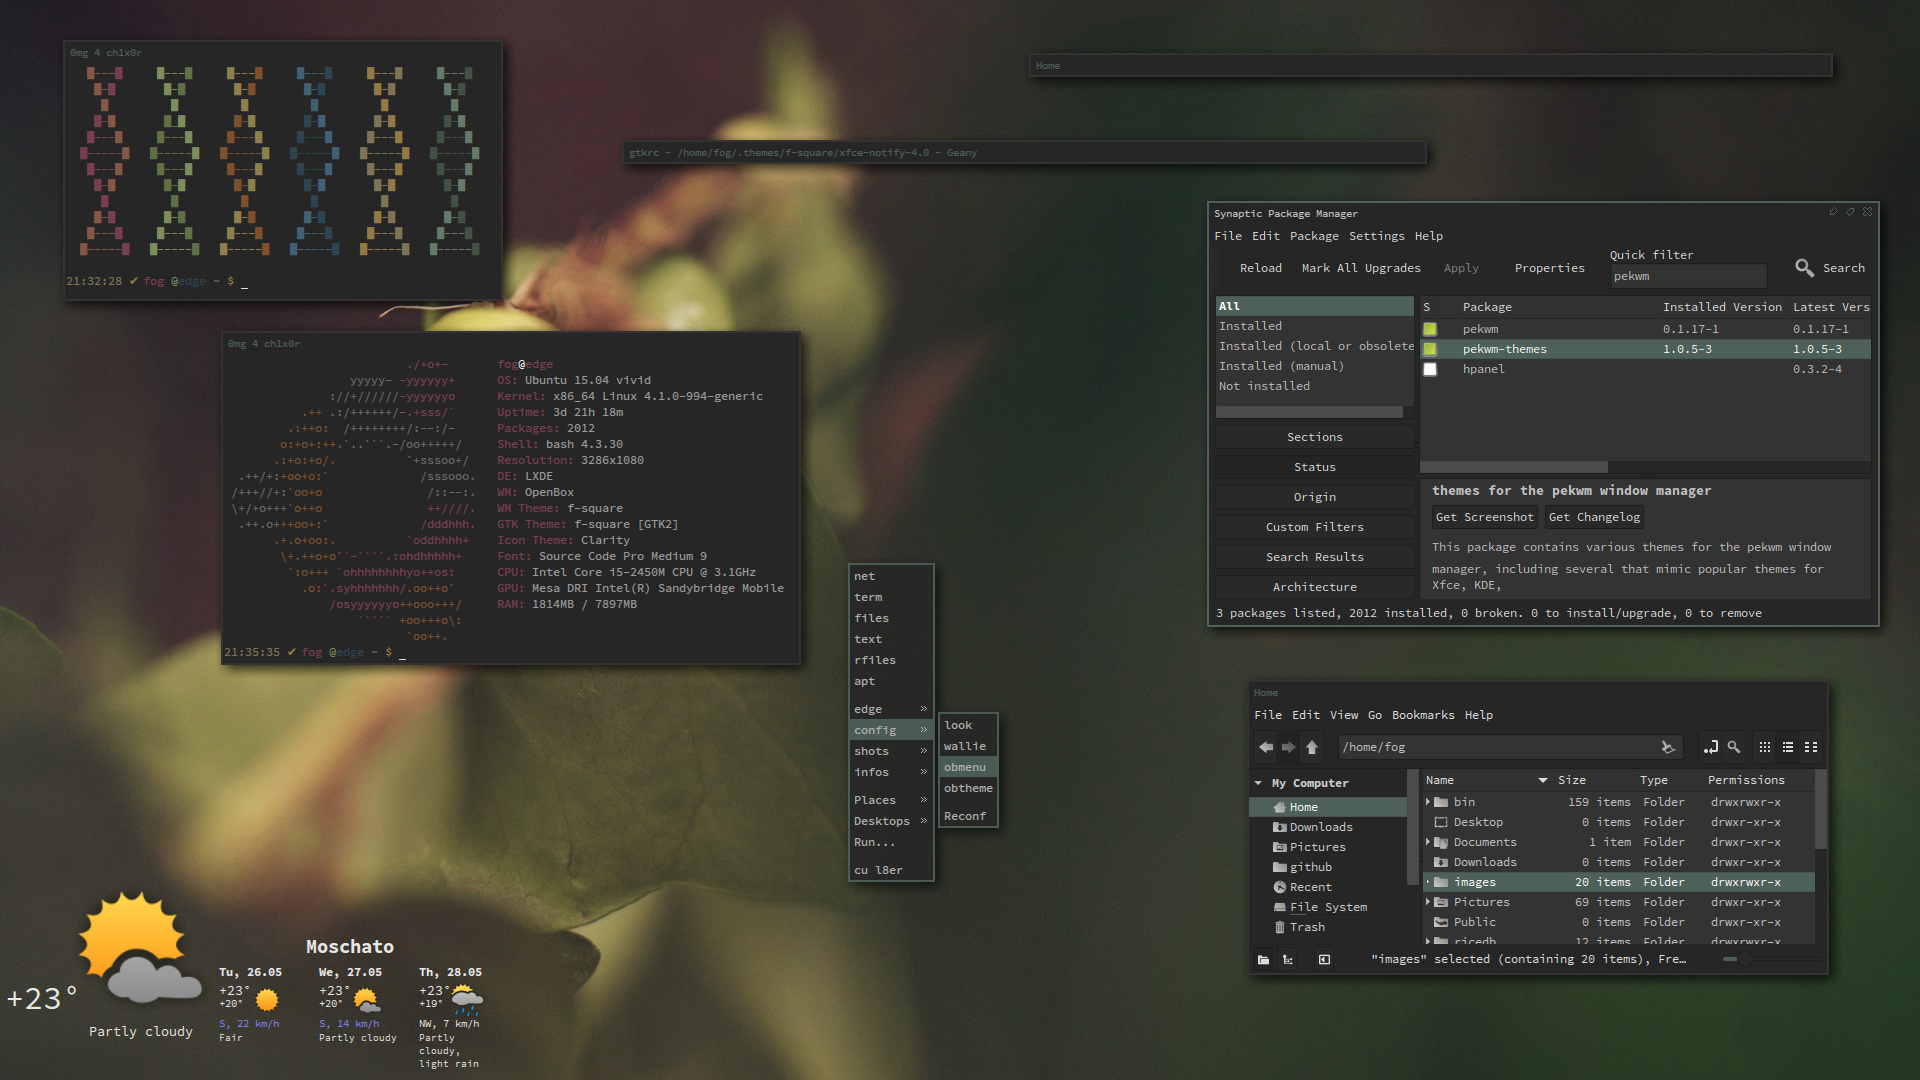Open Desktops submenu in desktop menu
The image size is (1920, 1080).
[x=891, y=821]
